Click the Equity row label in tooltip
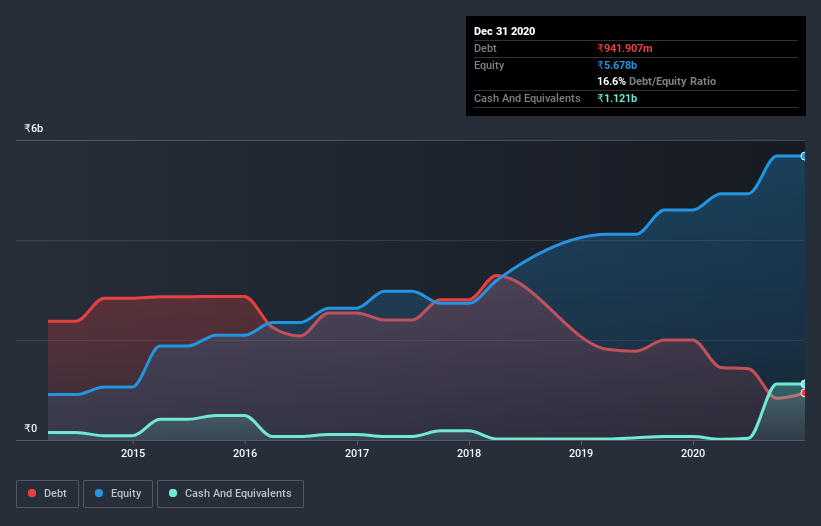 (x=489, y=65)
